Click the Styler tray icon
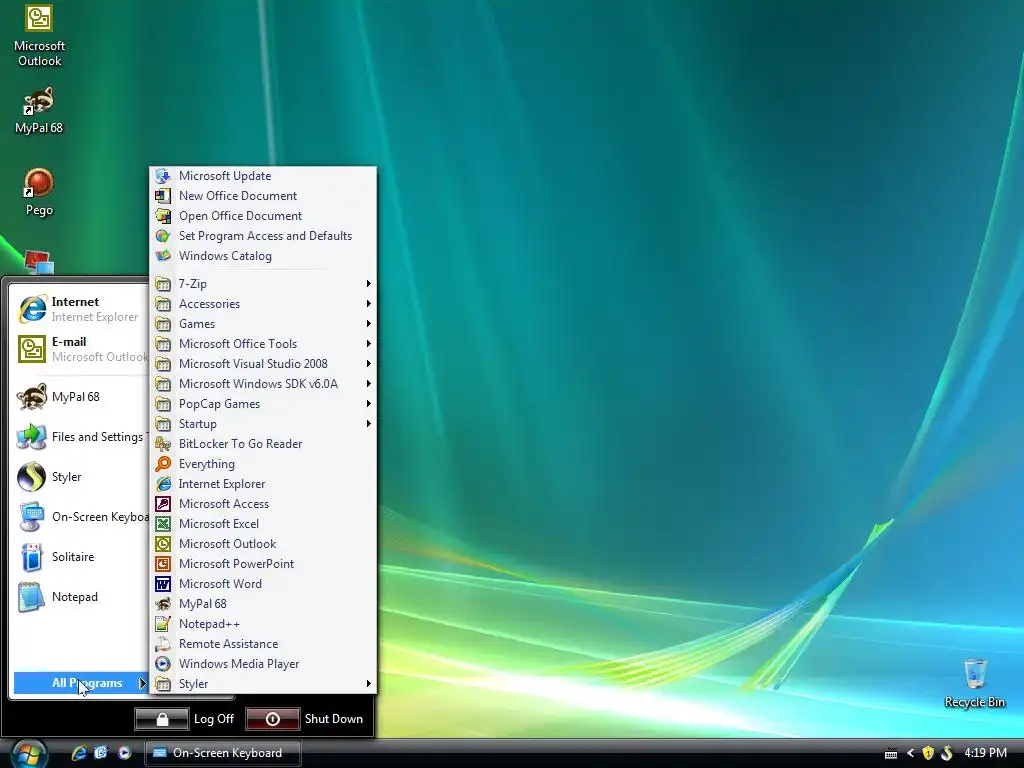The height and width of the screenshot is (768, 1024). coord(947,753)
